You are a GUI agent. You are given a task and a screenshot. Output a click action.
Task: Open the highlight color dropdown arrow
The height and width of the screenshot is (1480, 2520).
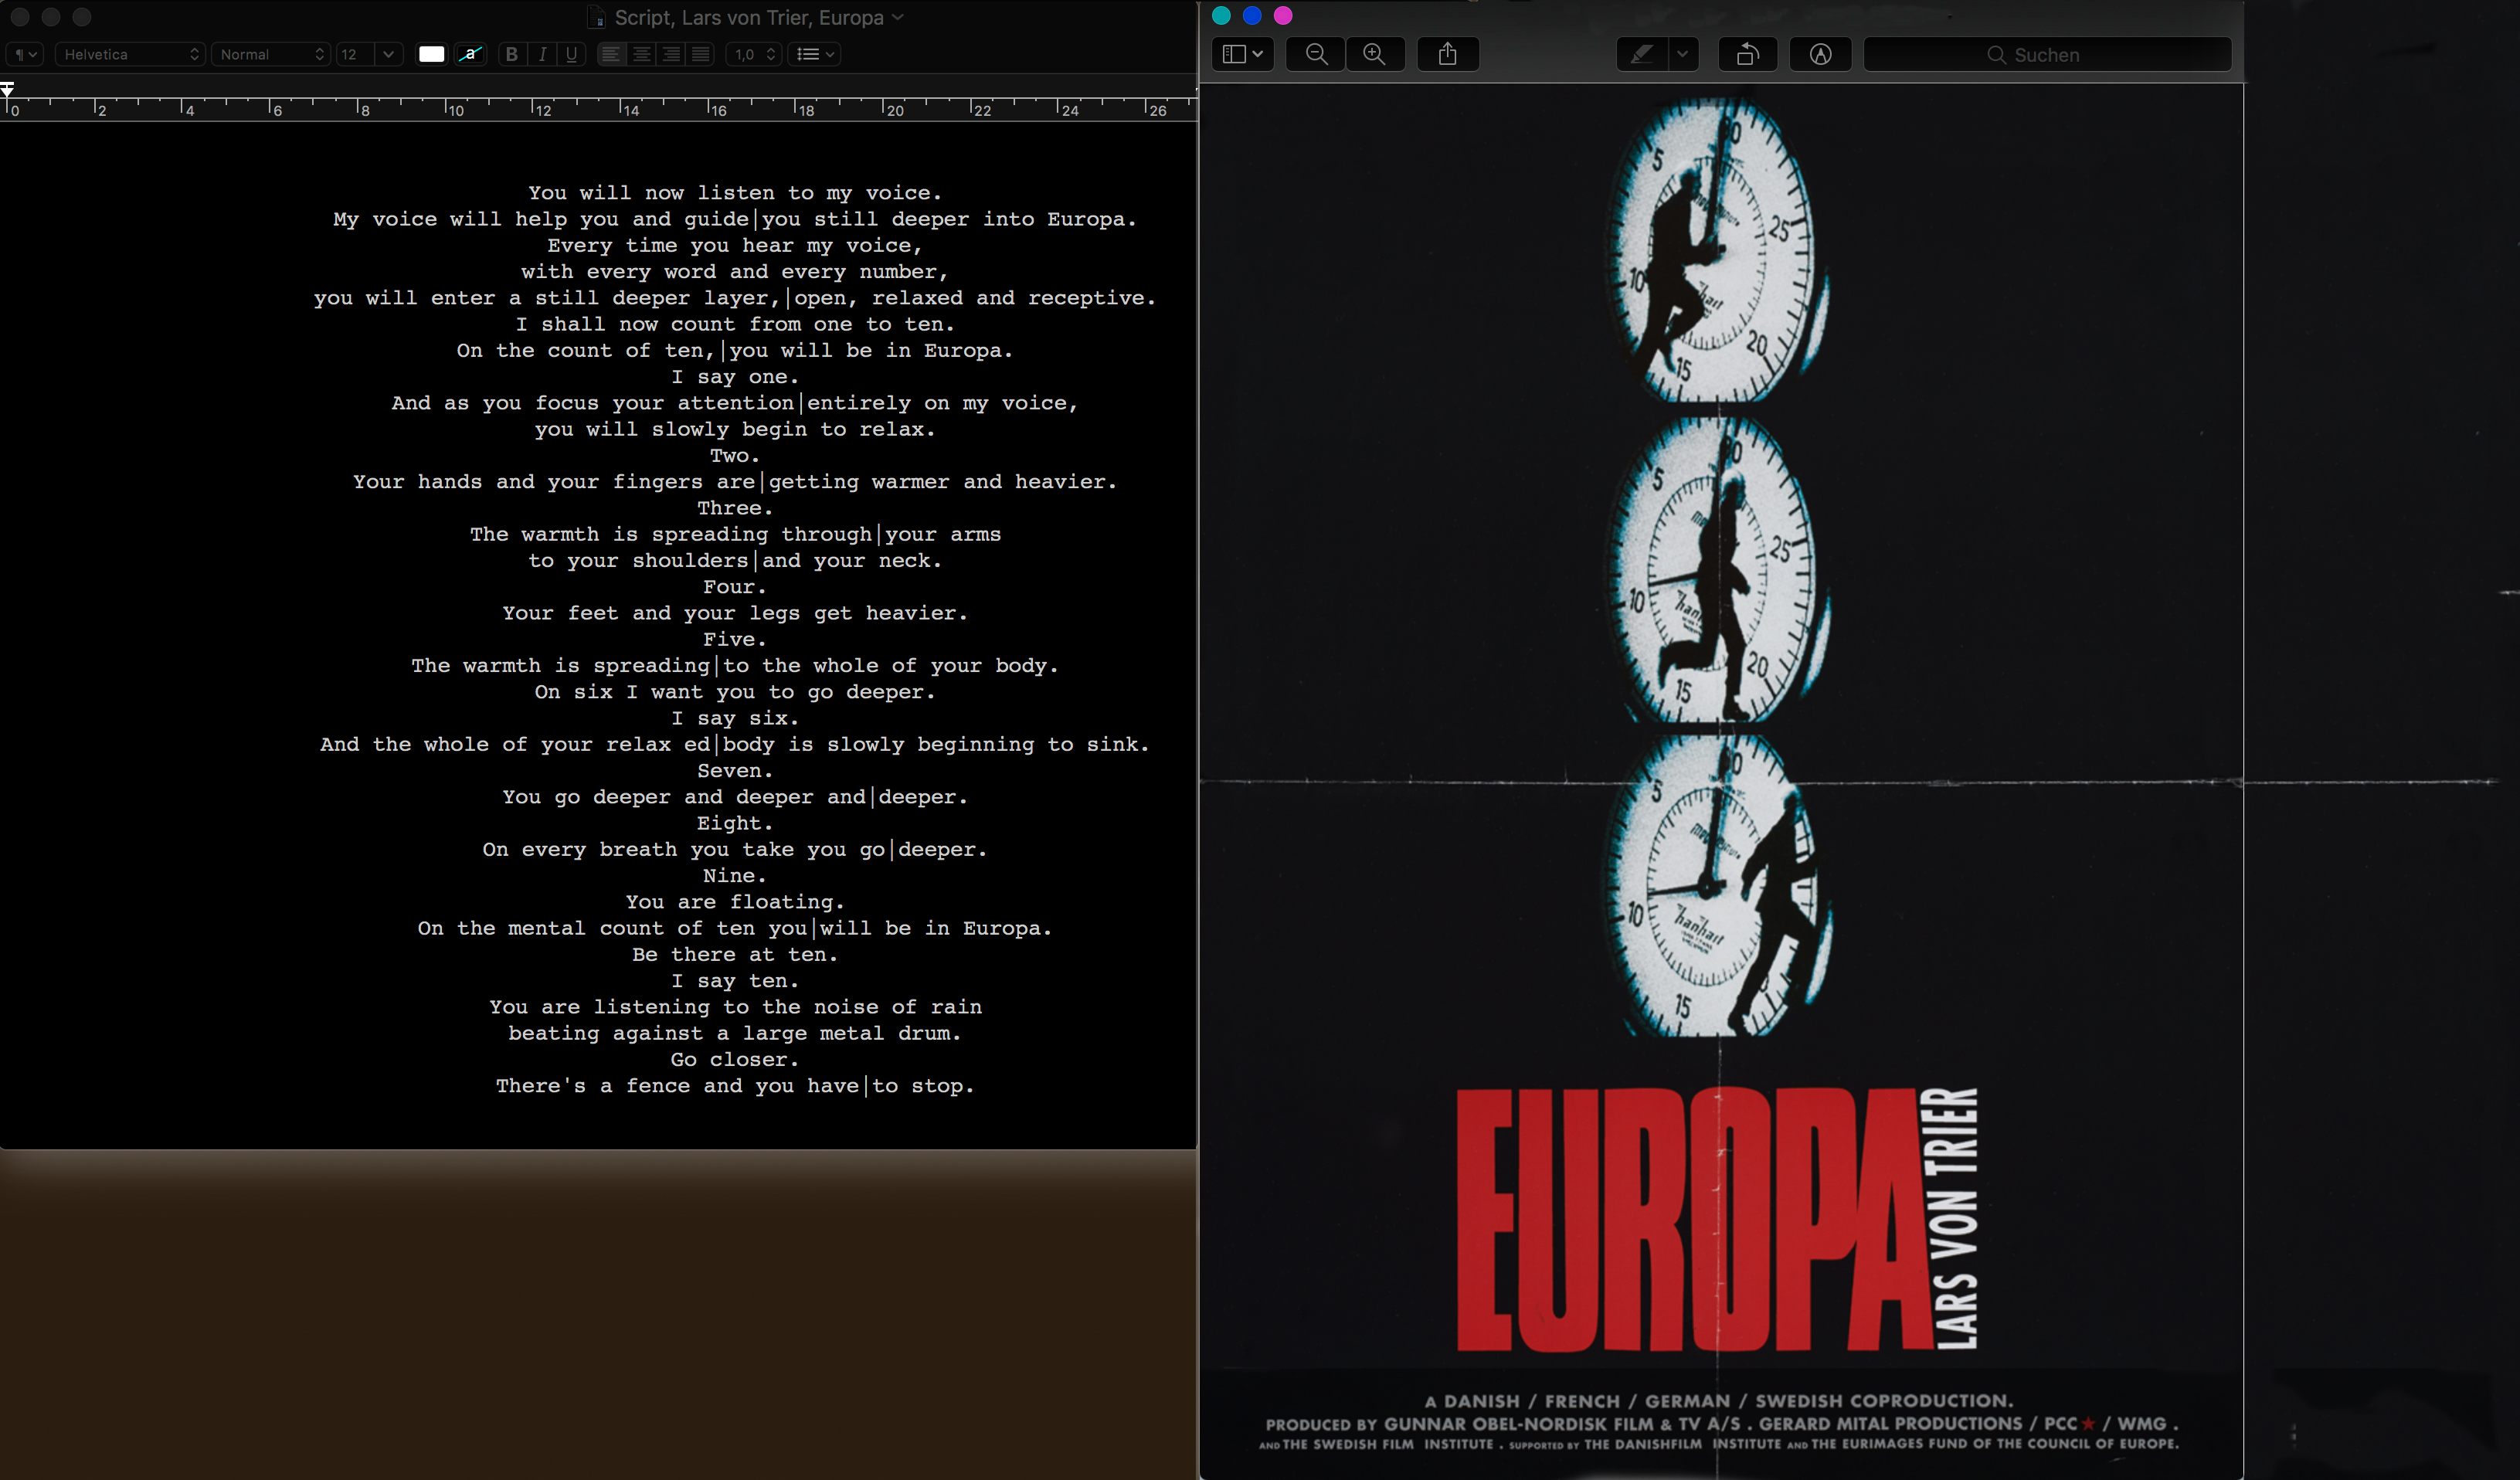pos(1683,54)
